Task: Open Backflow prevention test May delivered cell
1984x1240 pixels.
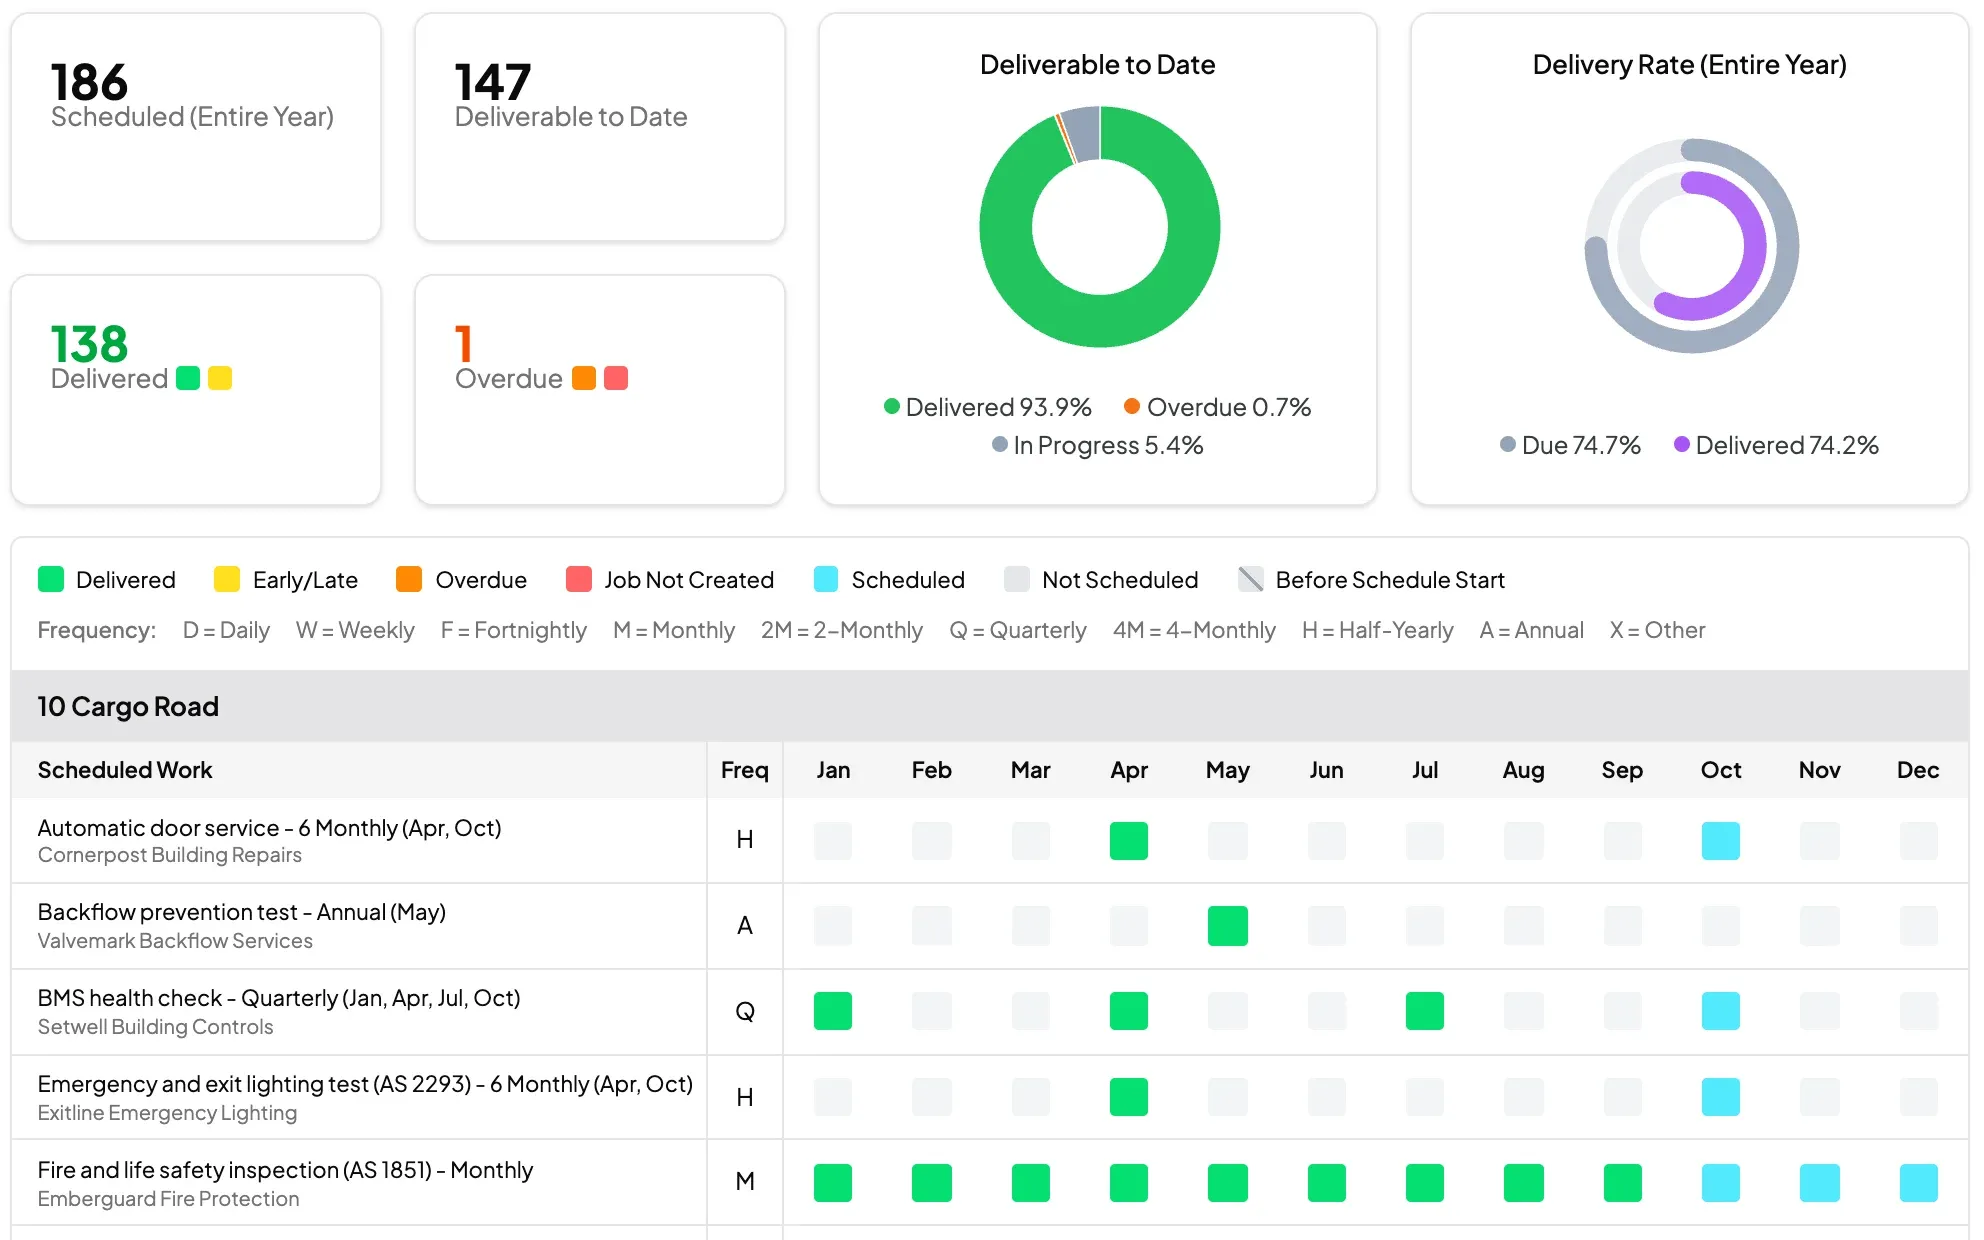Action: pyautogui.click(x=1228, y=926)
